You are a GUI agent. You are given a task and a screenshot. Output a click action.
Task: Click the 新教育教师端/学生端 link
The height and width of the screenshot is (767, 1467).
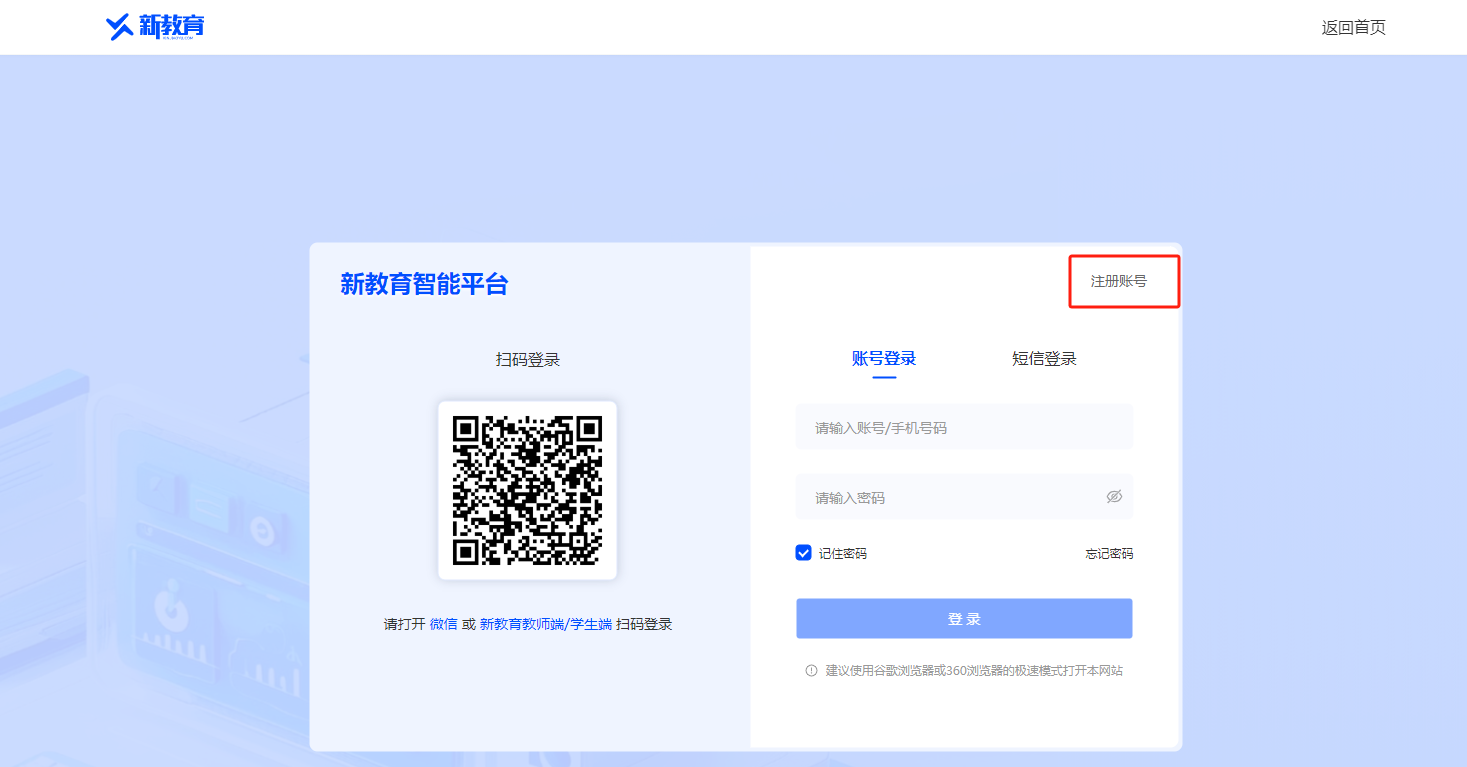click(545, 624)
